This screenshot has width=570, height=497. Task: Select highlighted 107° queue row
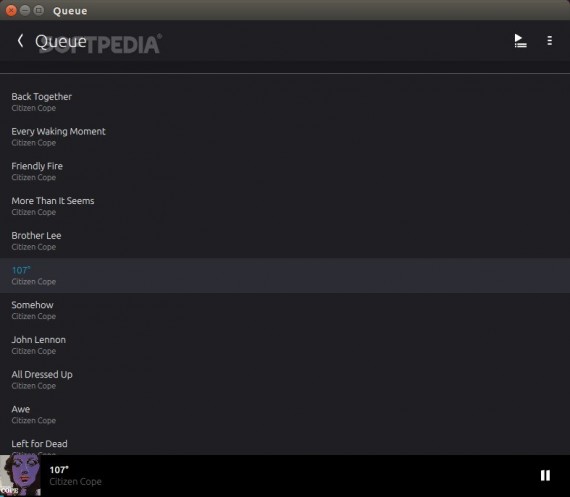point(285,276)
